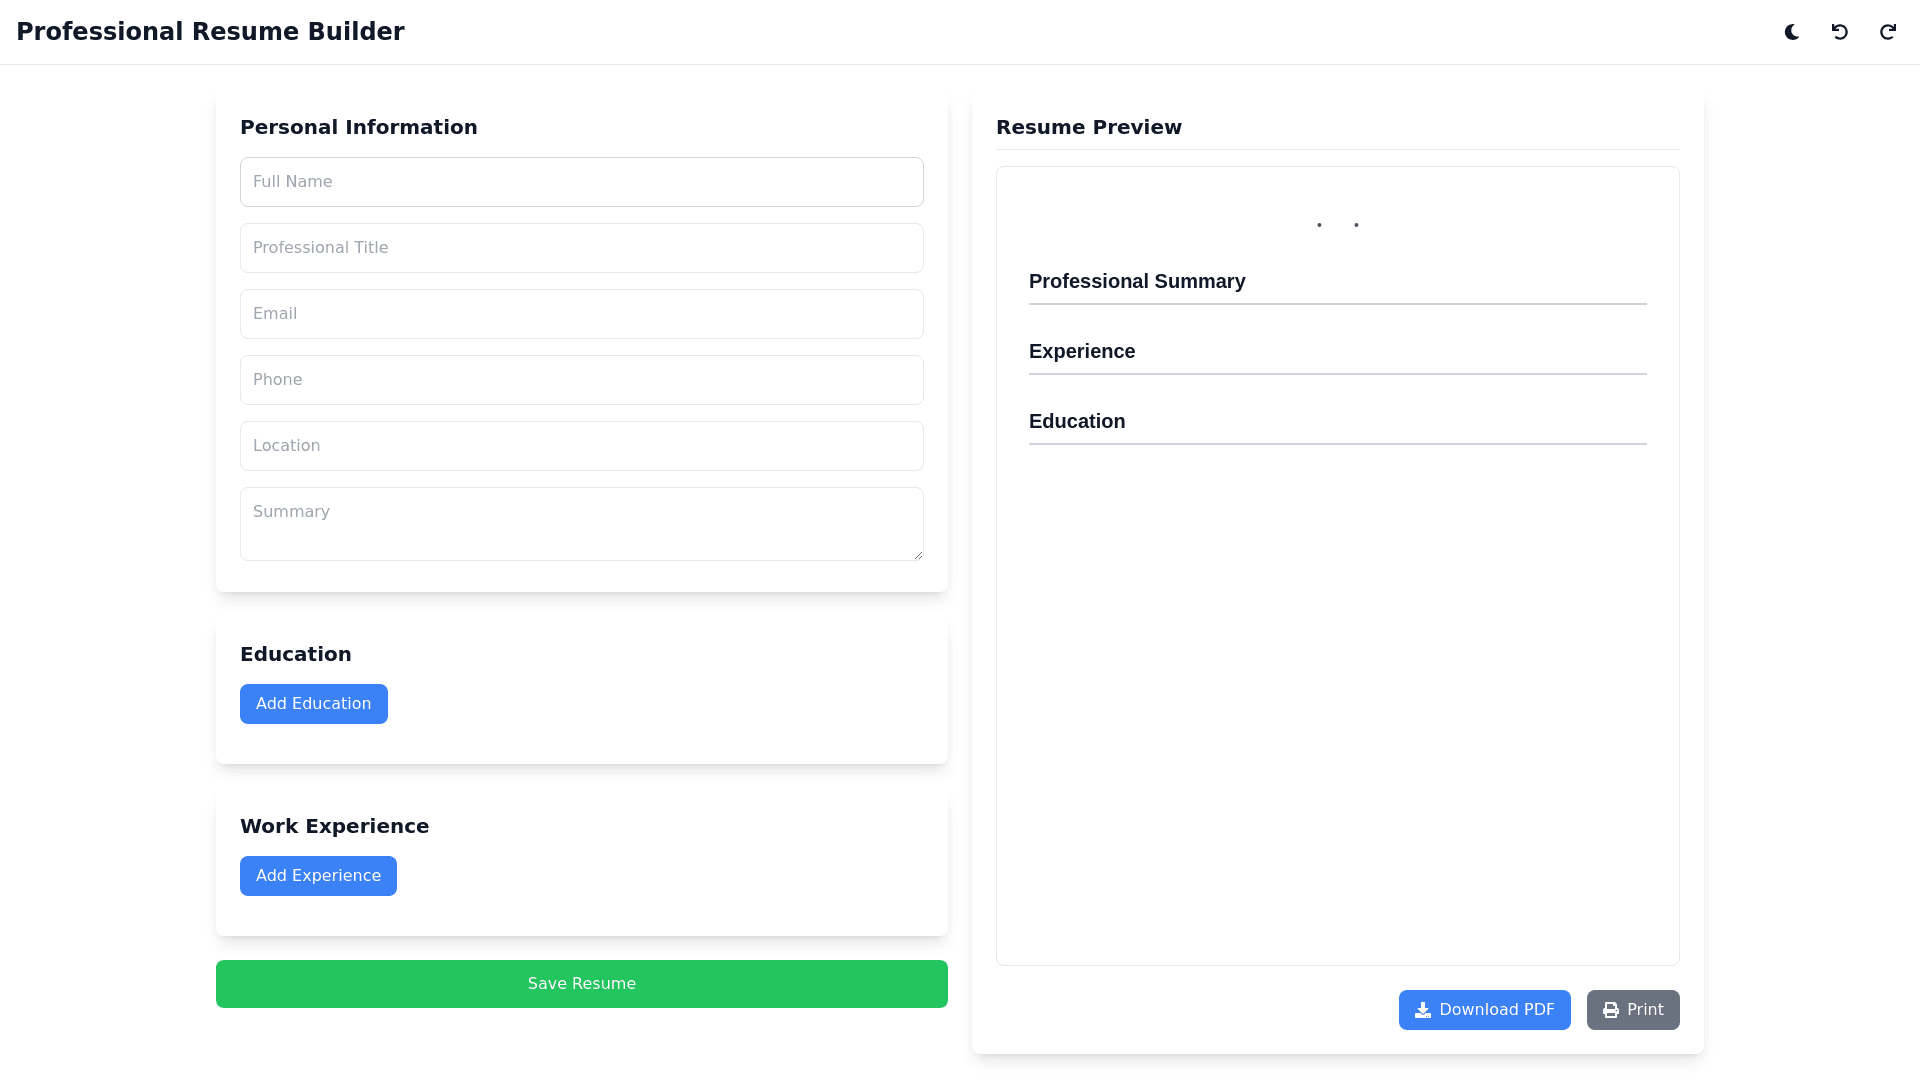Click inside the Summary text area

click(582, 524)
